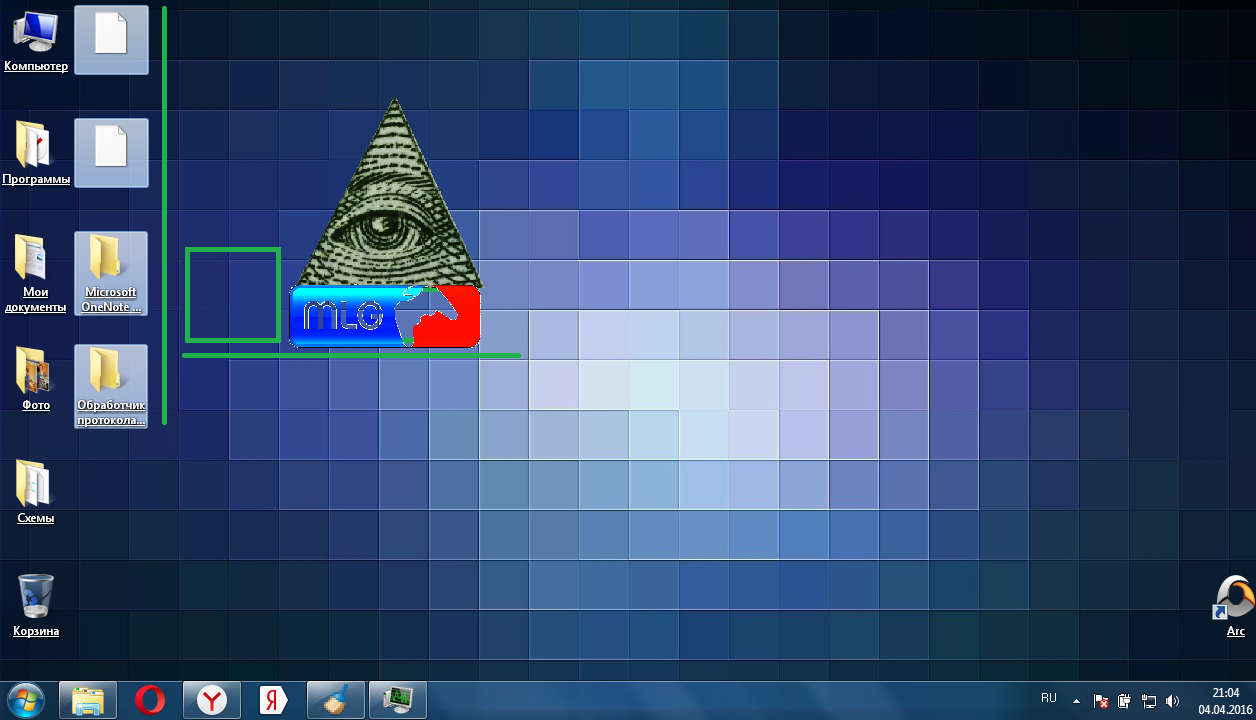Open the network tray icon
Image resolution: width=1256 pixels, height=720 pixels.
pyautogui.click(x=1149, y=701)
